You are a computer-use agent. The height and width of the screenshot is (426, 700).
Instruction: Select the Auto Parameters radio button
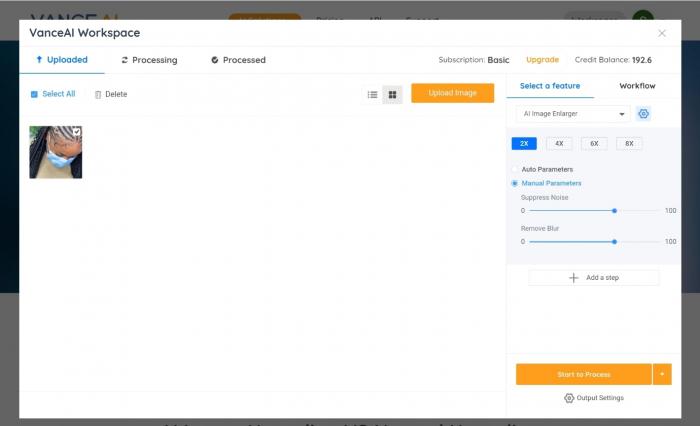(x=515, y=169)
